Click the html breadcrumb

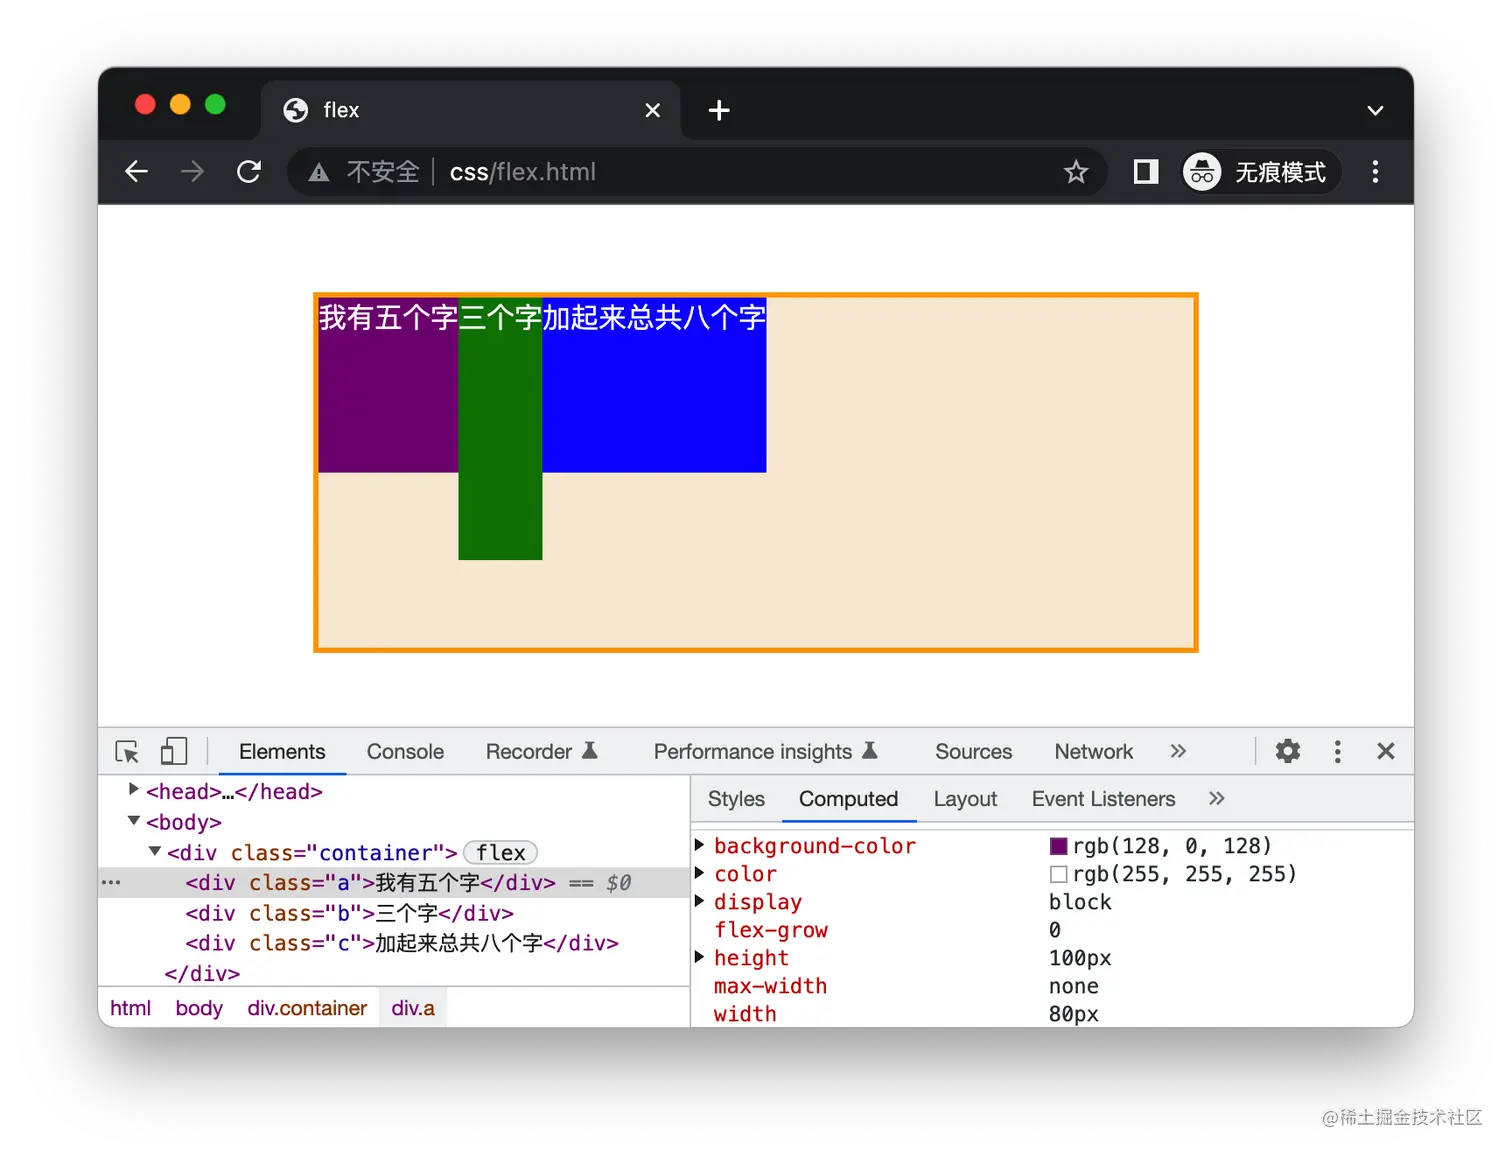tap(130, 1008)
